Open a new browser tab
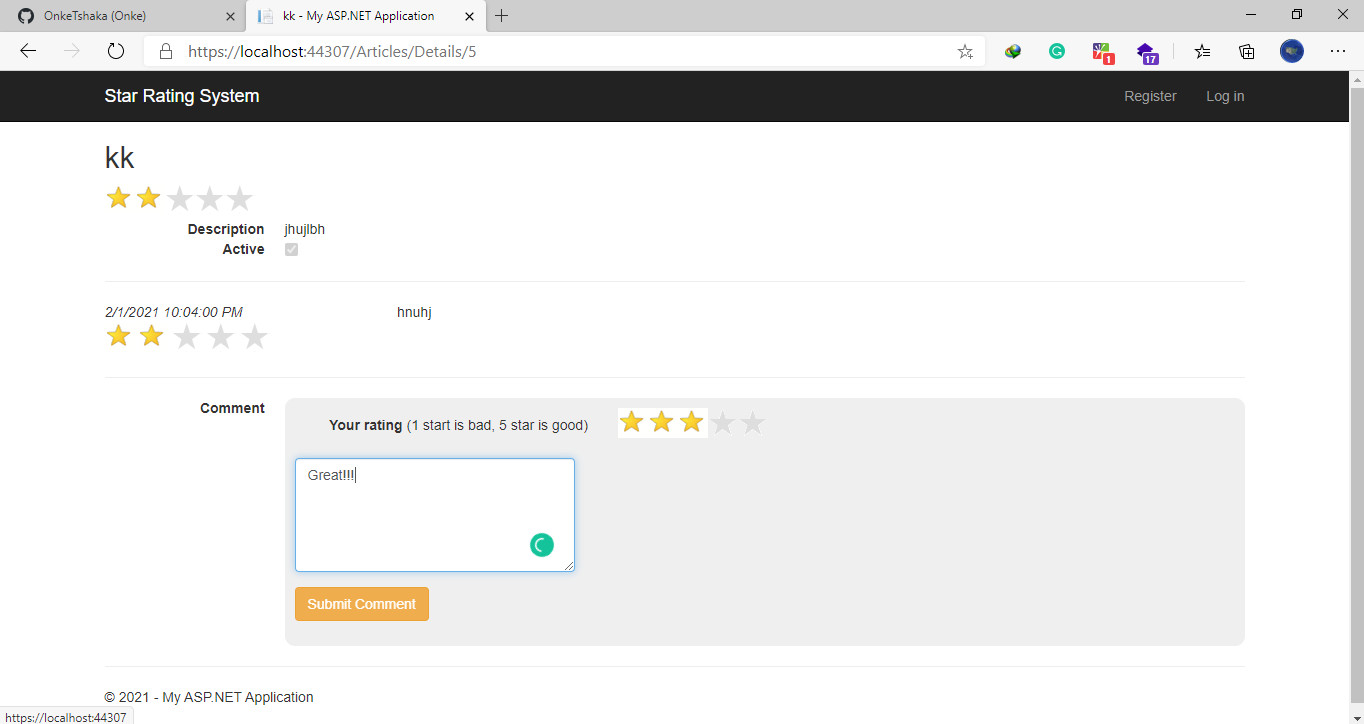The width and height of the screenshot is (1364, 724). [501, 15]
